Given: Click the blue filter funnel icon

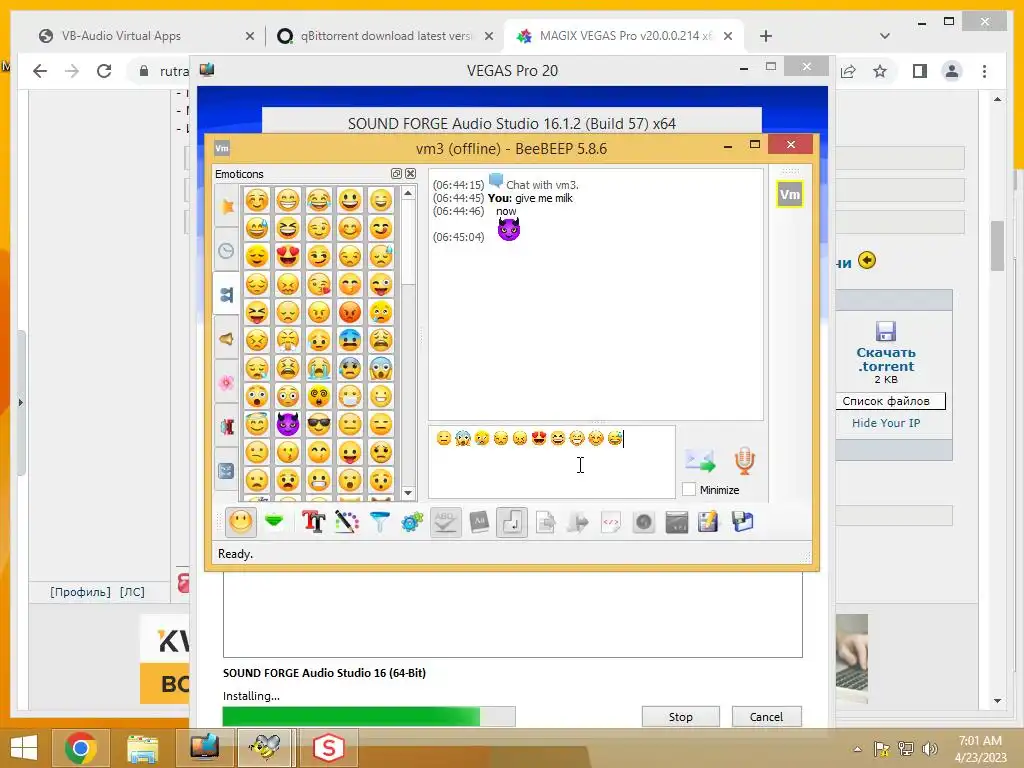Looking at the screenshot, I should 379,522.
